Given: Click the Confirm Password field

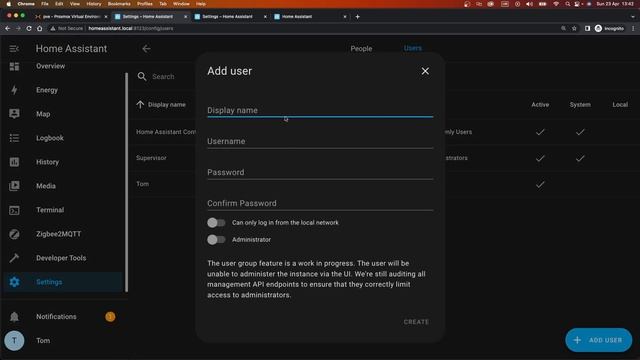Looking at the screenshot, I should coord(320,202).
